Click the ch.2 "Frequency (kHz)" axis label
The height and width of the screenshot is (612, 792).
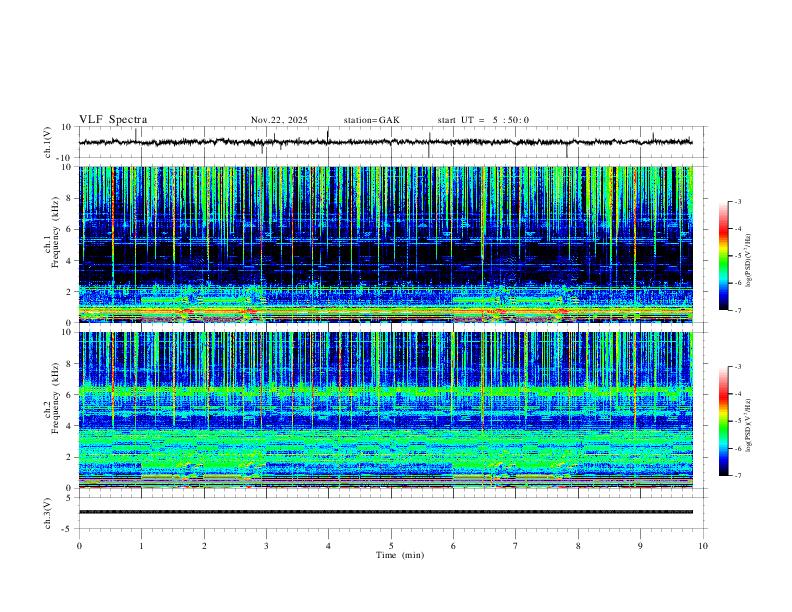tap(56, 397)
